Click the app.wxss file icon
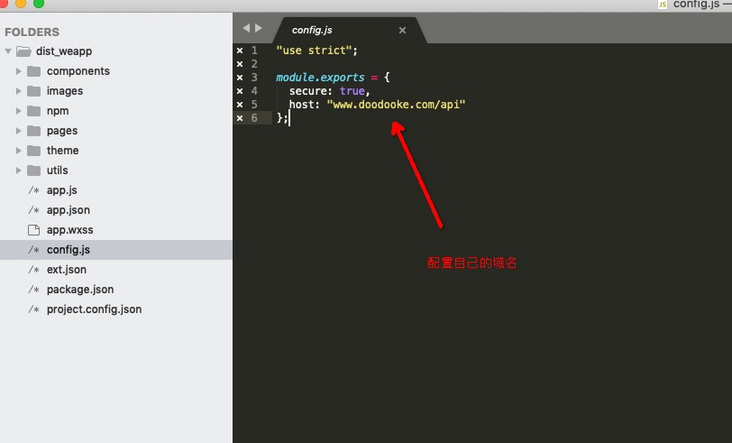732x443 pixels. click(34, 230)
